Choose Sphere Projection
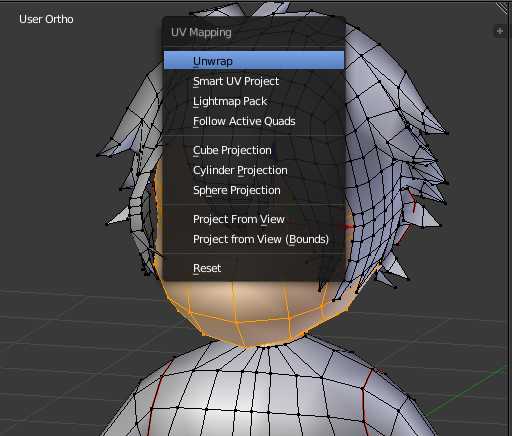 254,190
